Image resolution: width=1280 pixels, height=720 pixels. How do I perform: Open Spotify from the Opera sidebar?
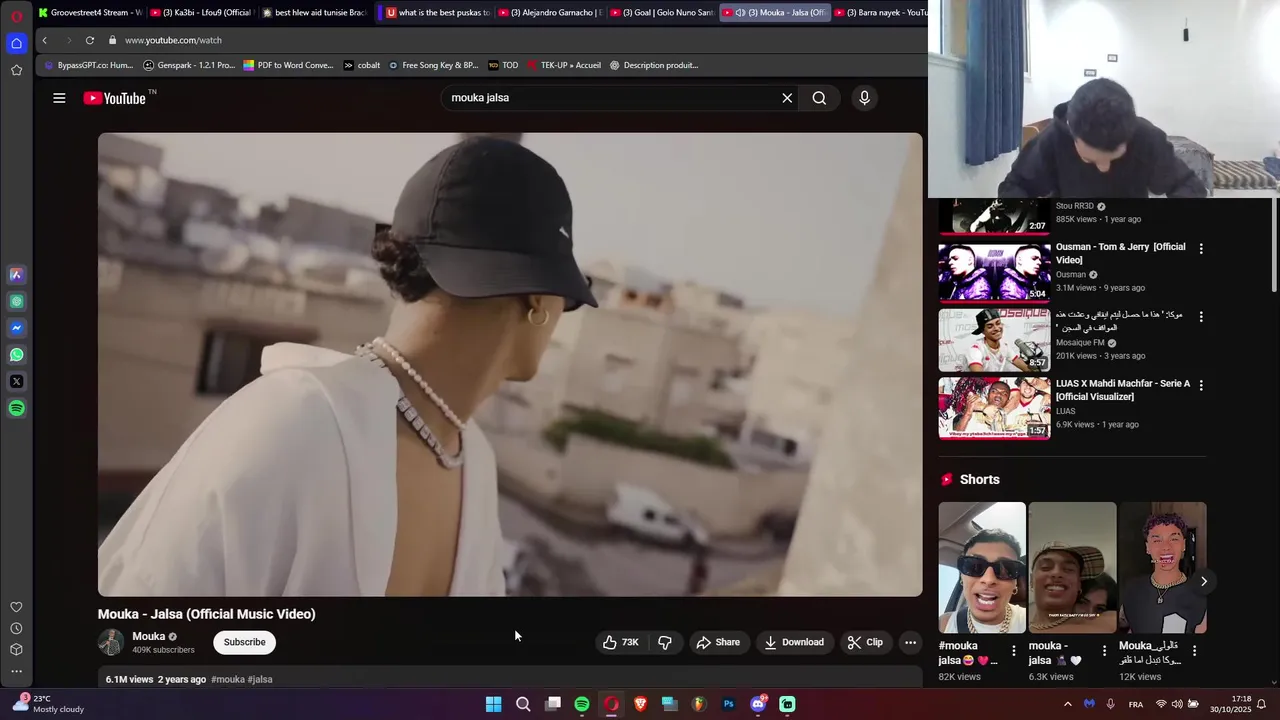click(x=16, y=408)
